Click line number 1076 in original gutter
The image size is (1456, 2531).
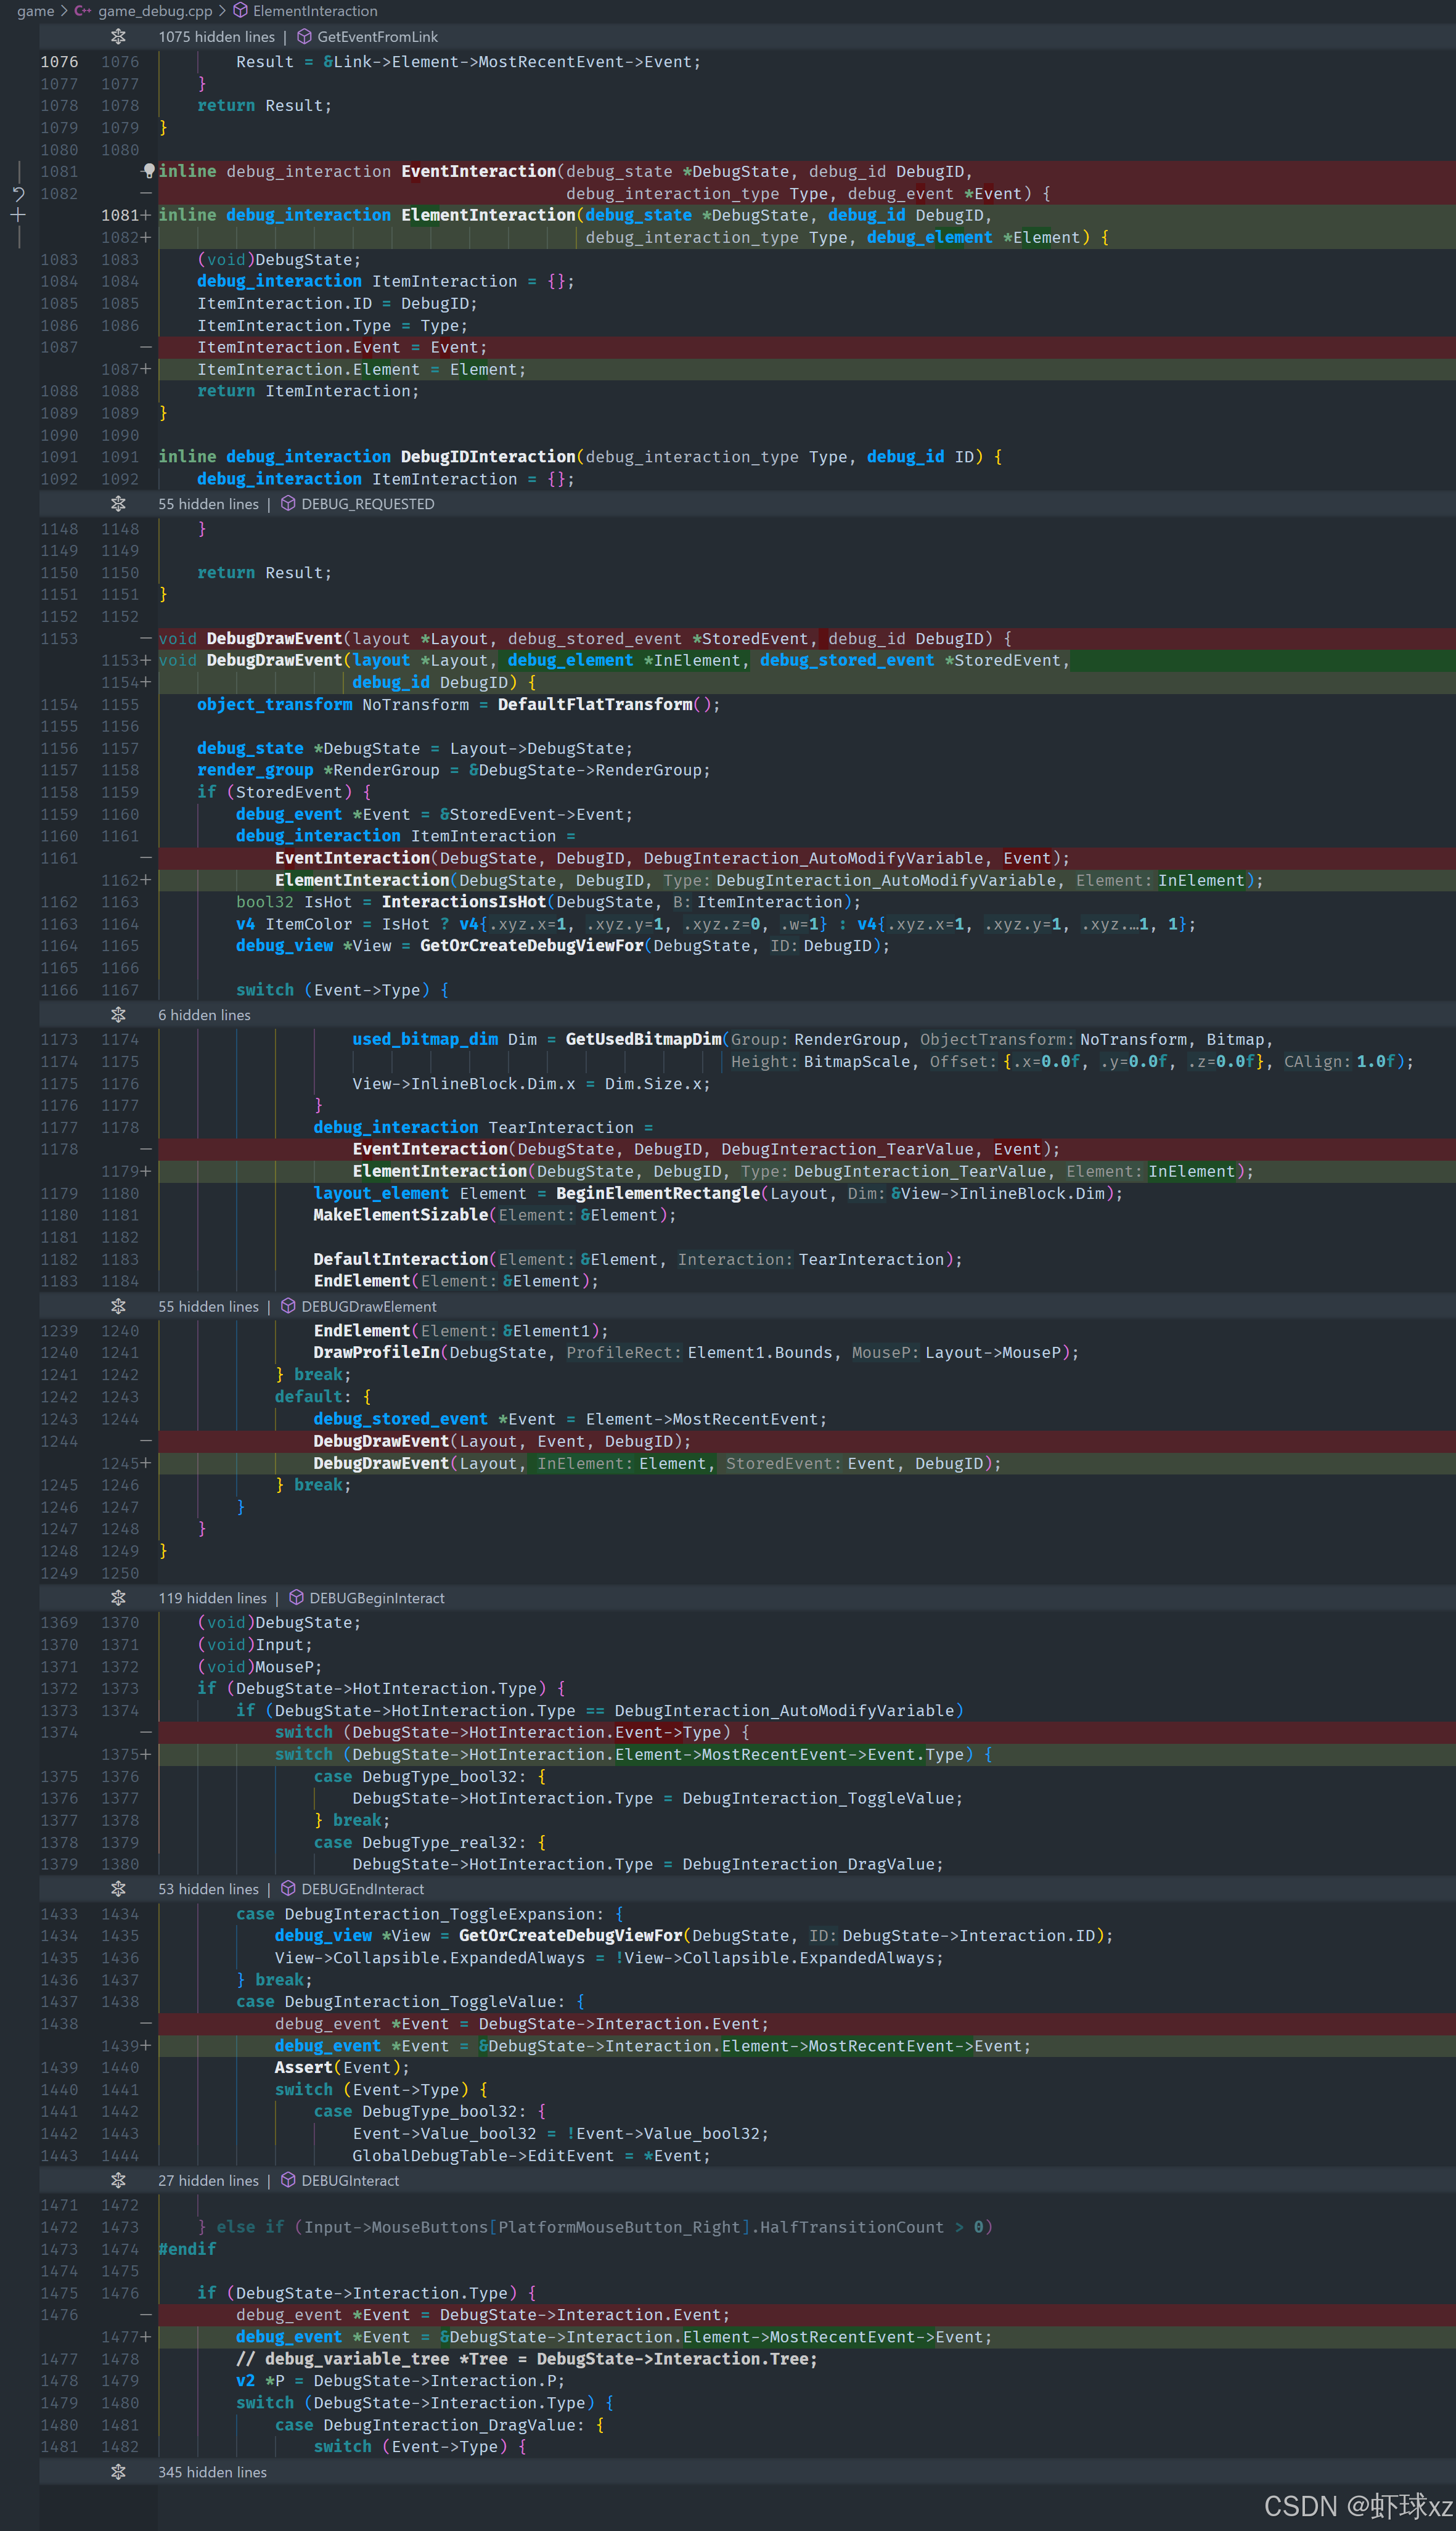coord(59,62)
